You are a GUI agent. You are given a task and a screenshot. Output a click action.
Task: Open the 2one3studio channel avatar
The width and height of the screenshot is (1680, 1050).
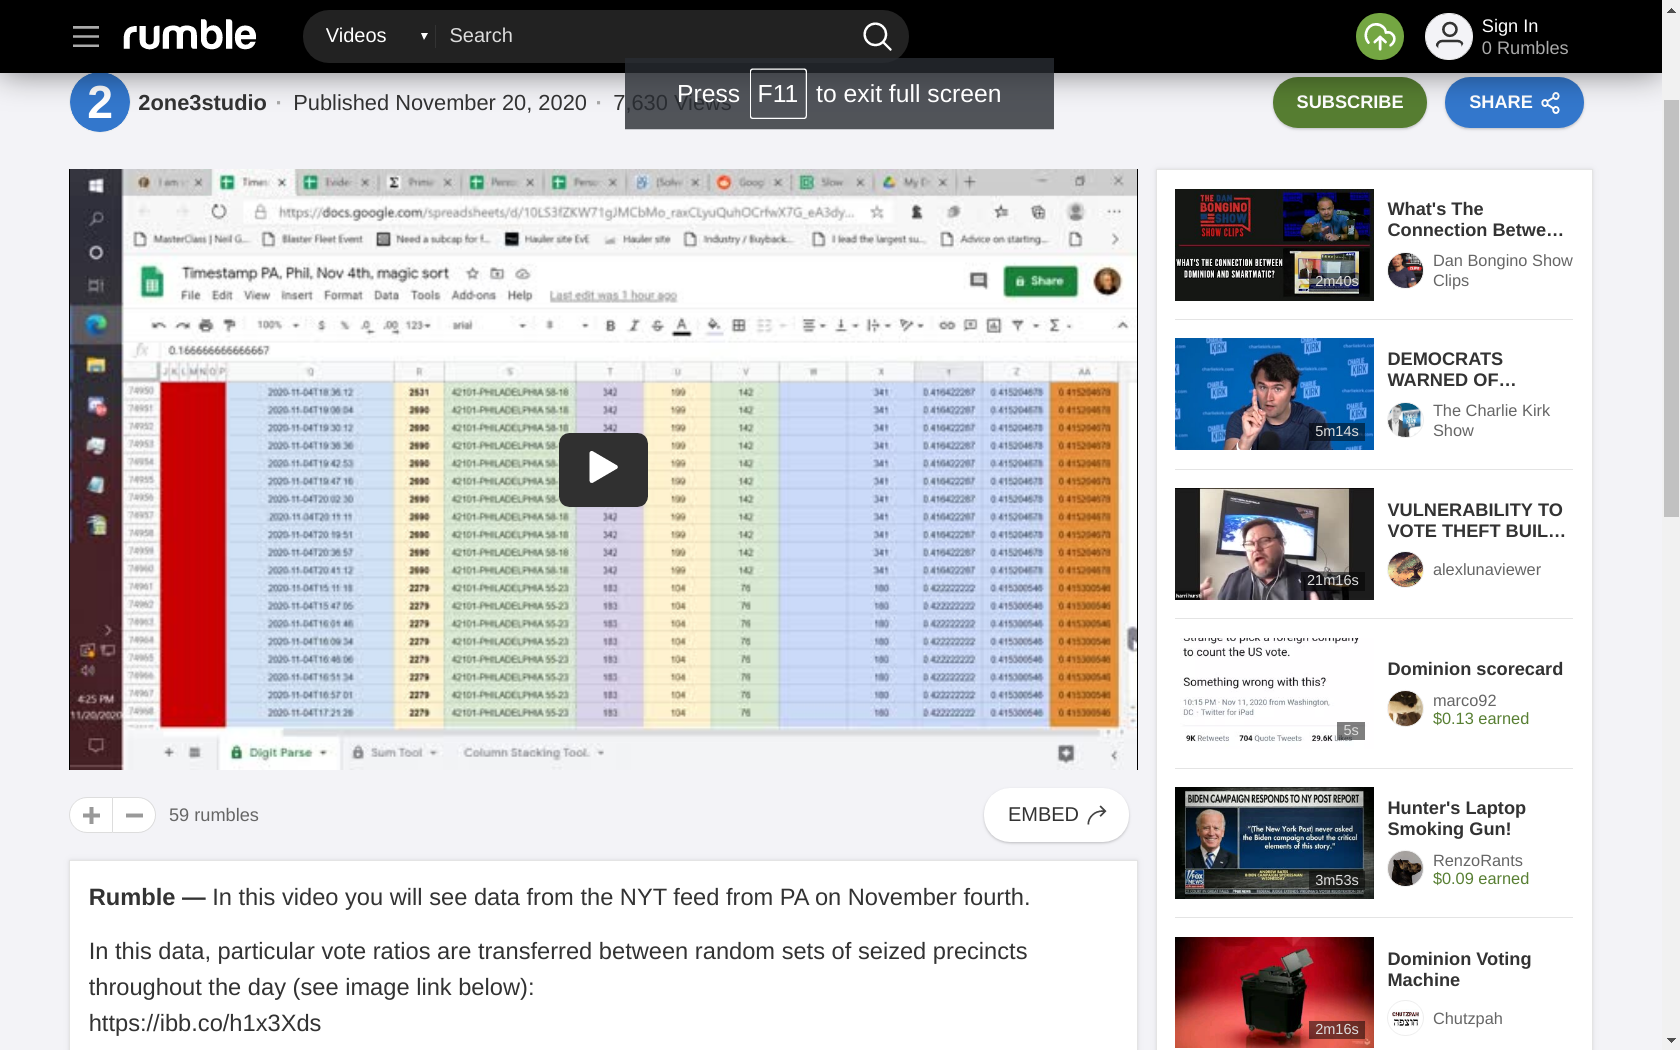99,102
